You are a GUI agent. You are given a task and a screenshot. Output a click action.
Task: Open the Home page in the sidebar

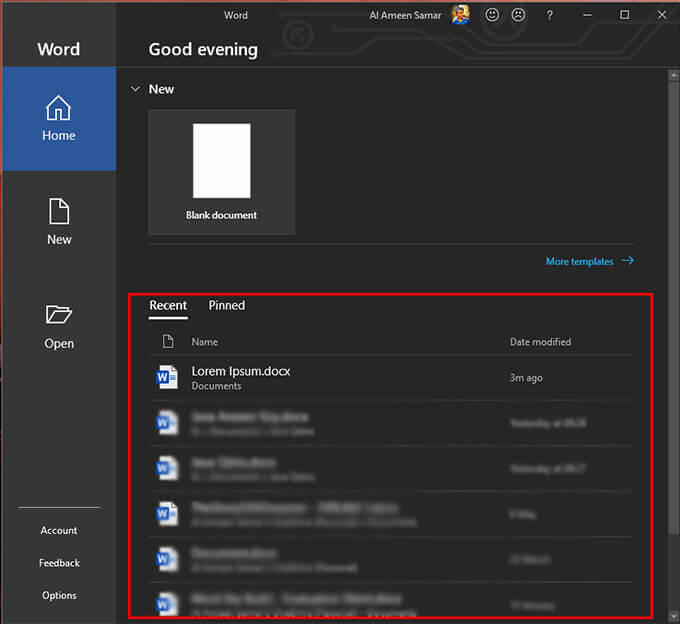(59, 118)
